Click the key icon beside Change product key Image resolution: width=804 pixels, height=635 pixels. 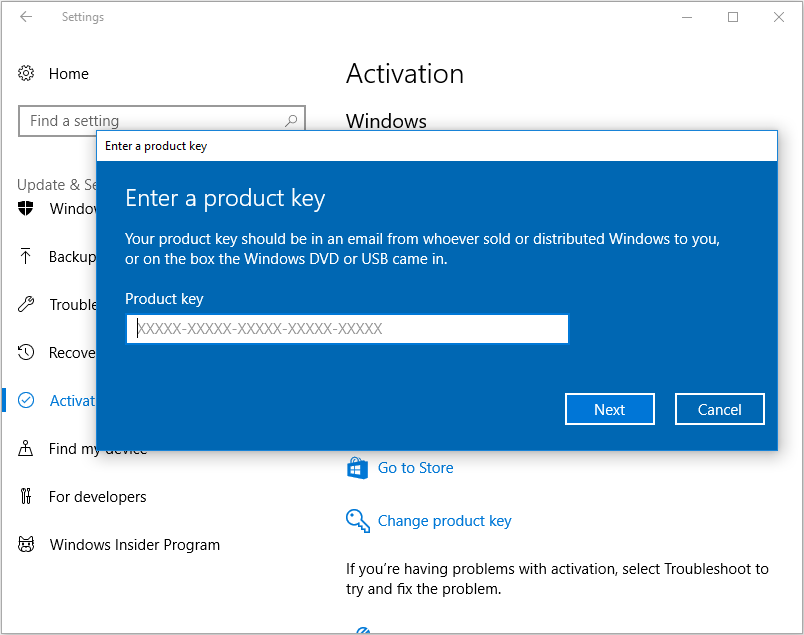(357, 520)
